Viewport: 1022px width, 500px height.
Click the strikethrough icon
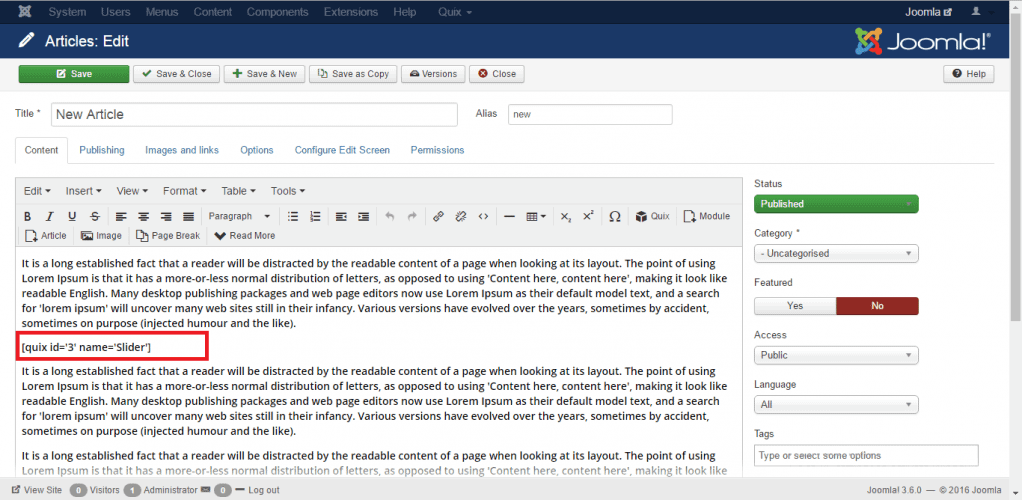[94, 216]
